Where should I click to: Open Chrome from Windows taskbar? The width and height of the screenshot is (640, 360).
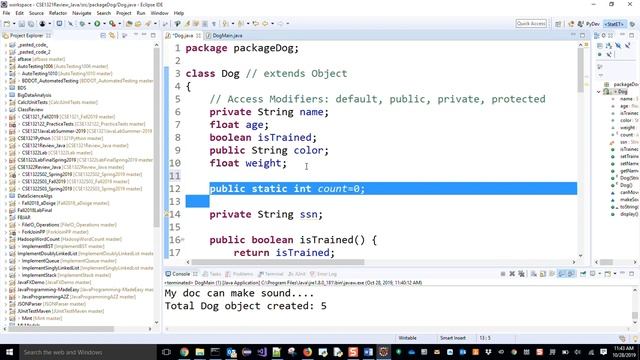point(184,352)
